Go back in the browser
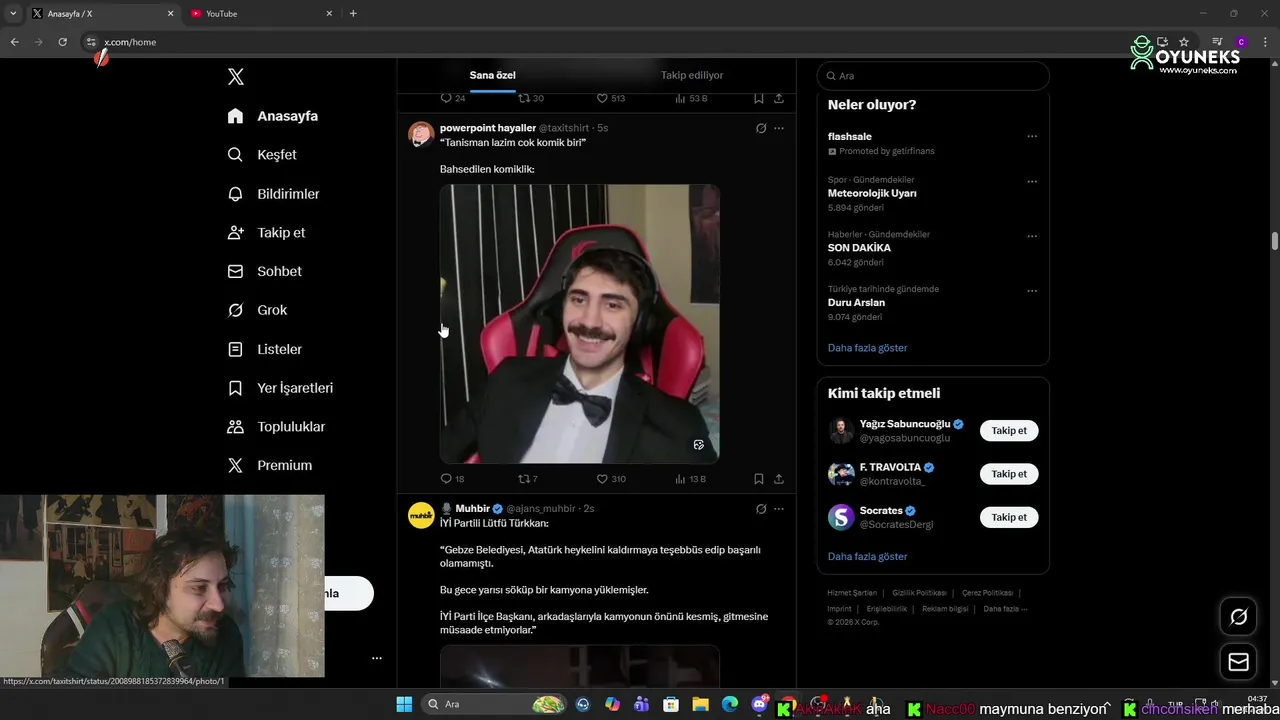Image resolution: width=1280 pixels, height=720 pixels. pos(14,42)
